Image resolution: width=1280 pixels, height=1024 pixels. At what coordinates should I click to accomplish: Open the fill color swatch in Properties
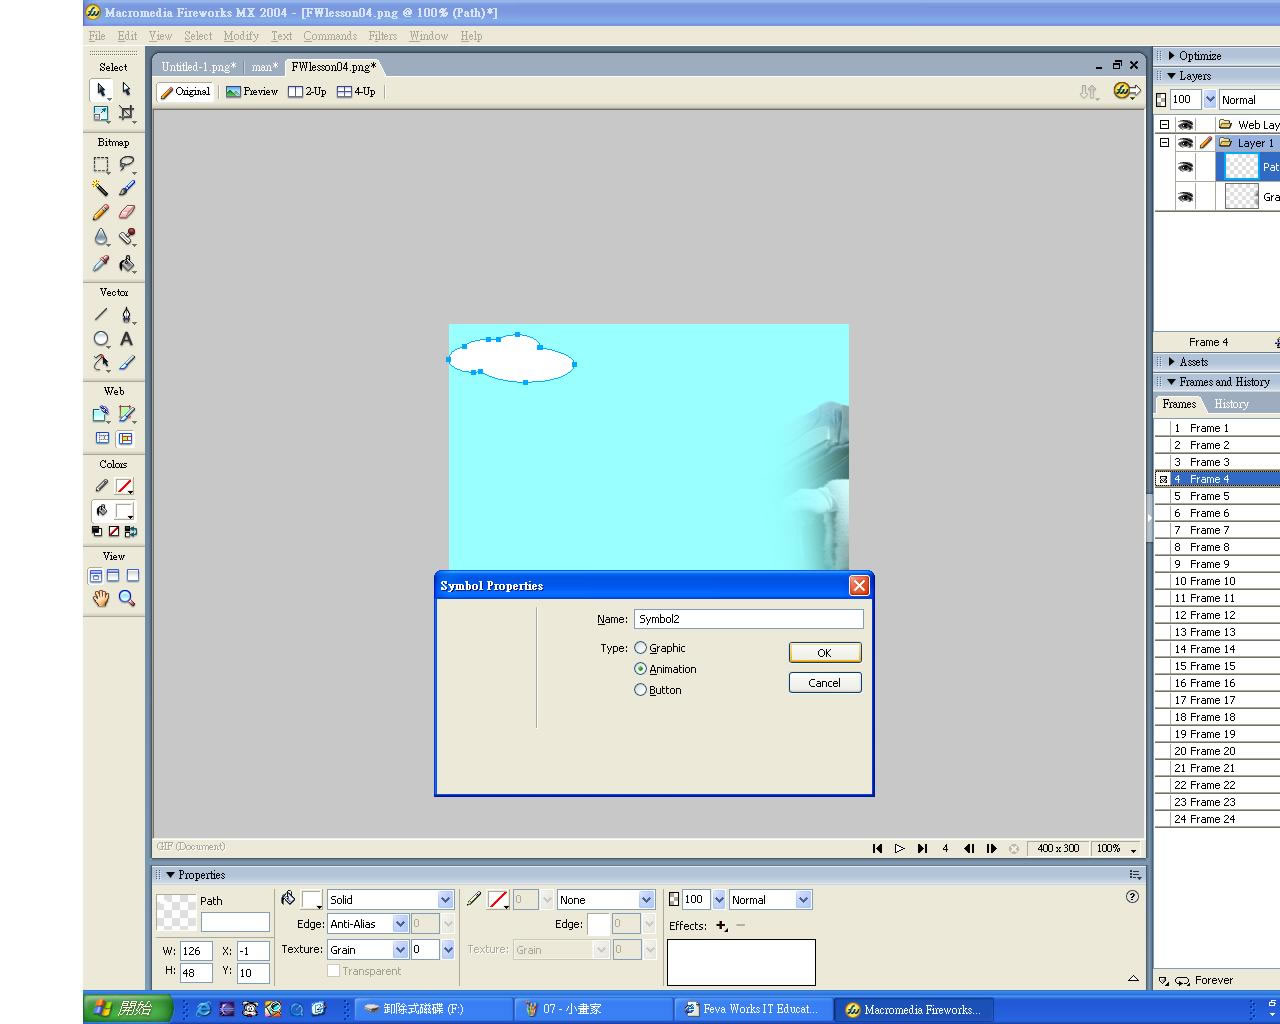point(312,900)
